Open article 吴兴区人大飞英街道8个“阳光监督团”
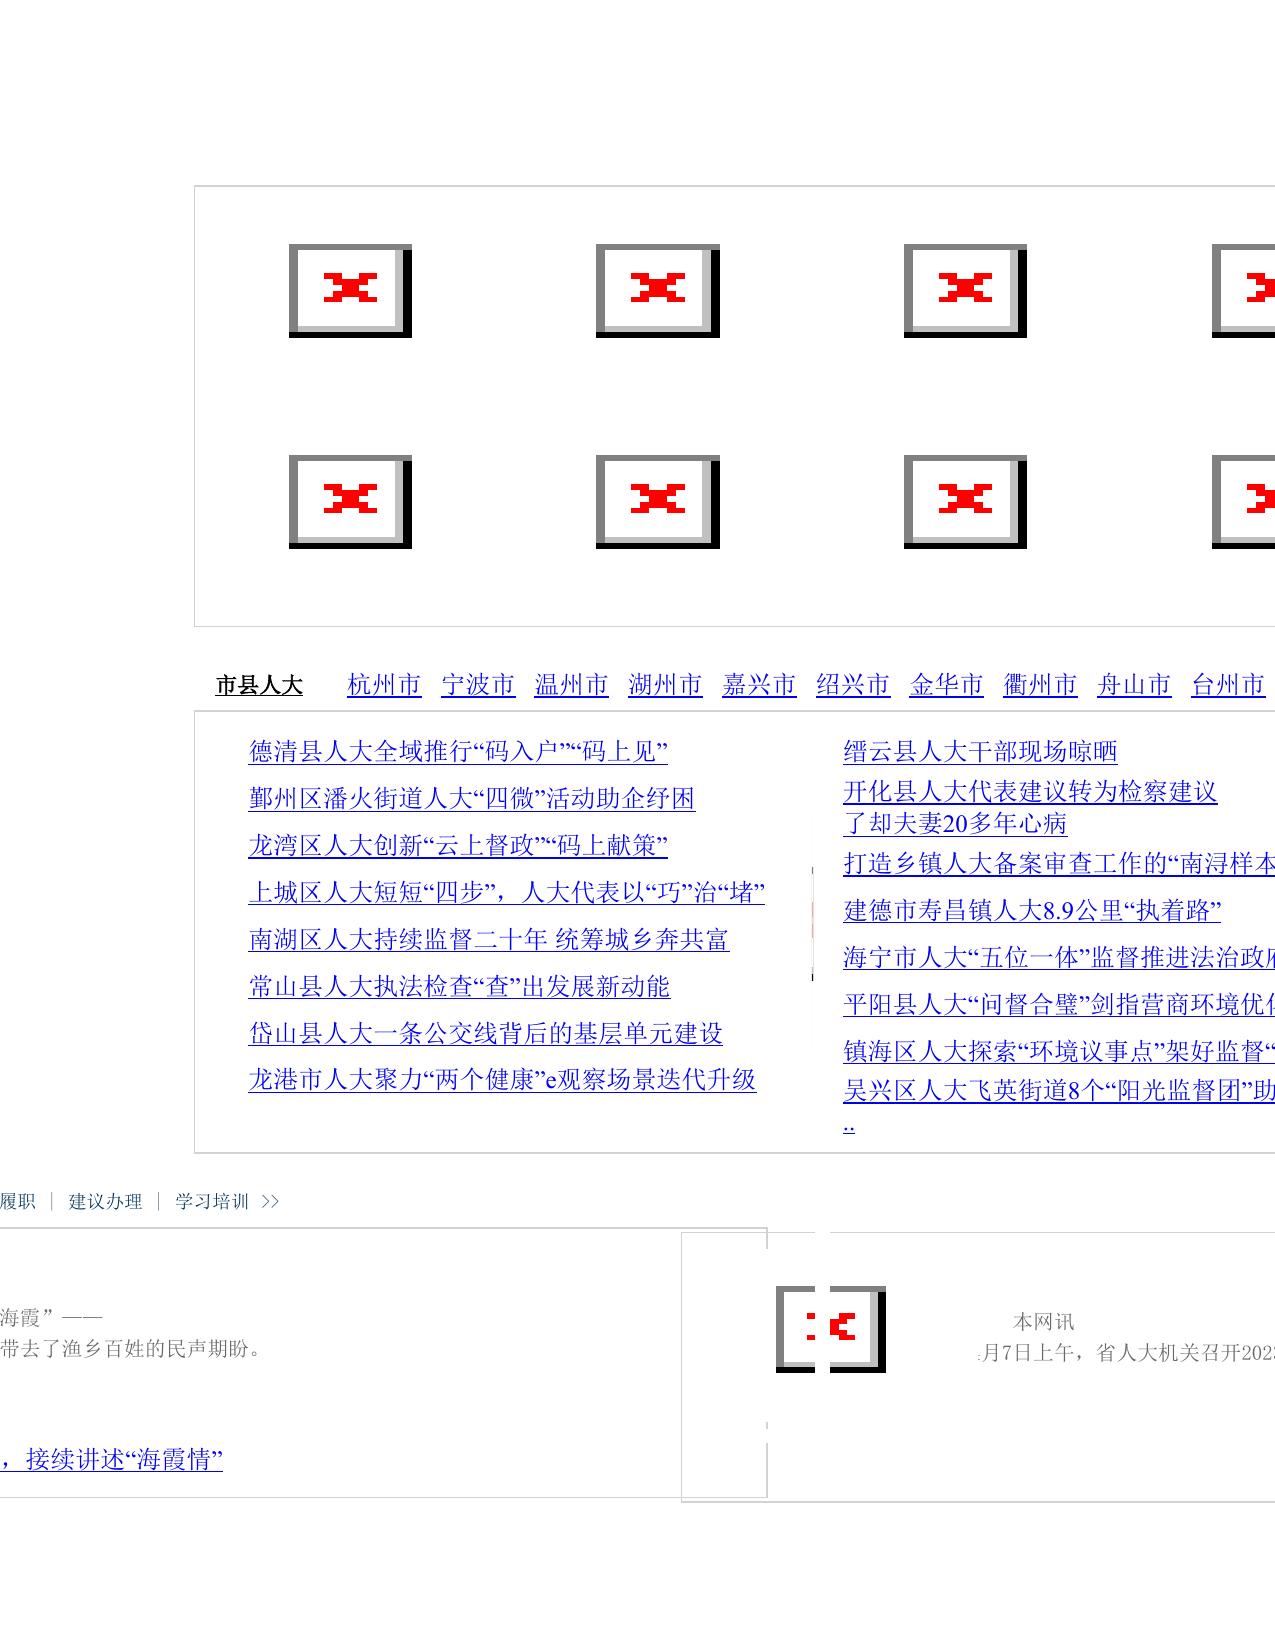Image resolution: width=1275 pixels, height=1651 pixels. click(x=1059, y=1091)
